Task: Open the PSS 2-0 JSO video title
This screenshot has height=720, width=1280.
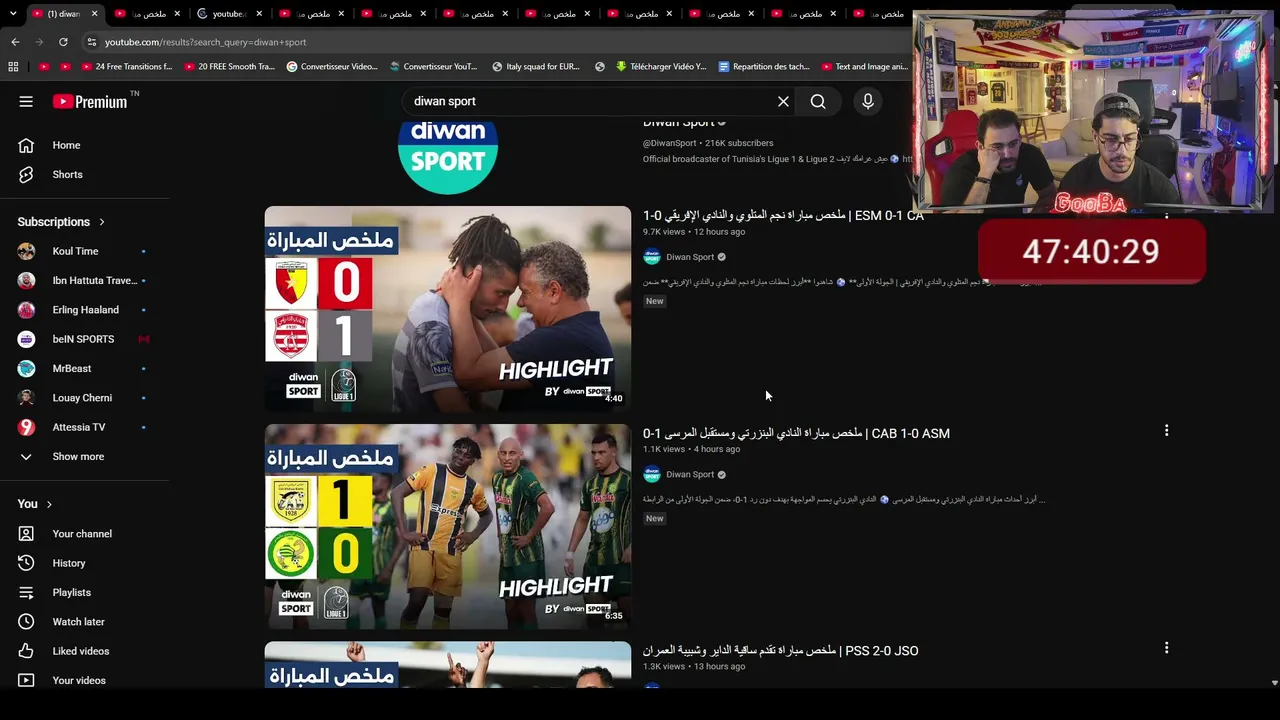Action: (780, 651)
